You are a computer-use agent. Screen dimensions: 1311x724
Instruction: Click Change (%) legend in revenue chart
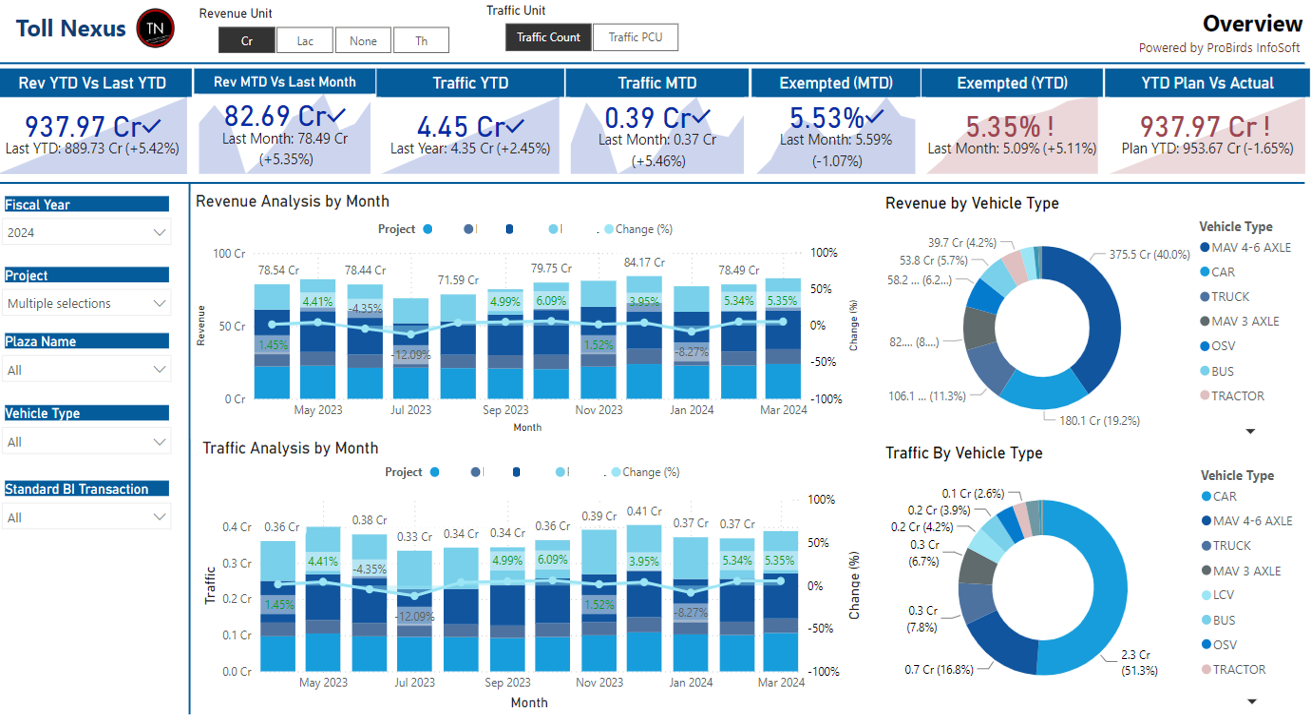pos(638,229)
